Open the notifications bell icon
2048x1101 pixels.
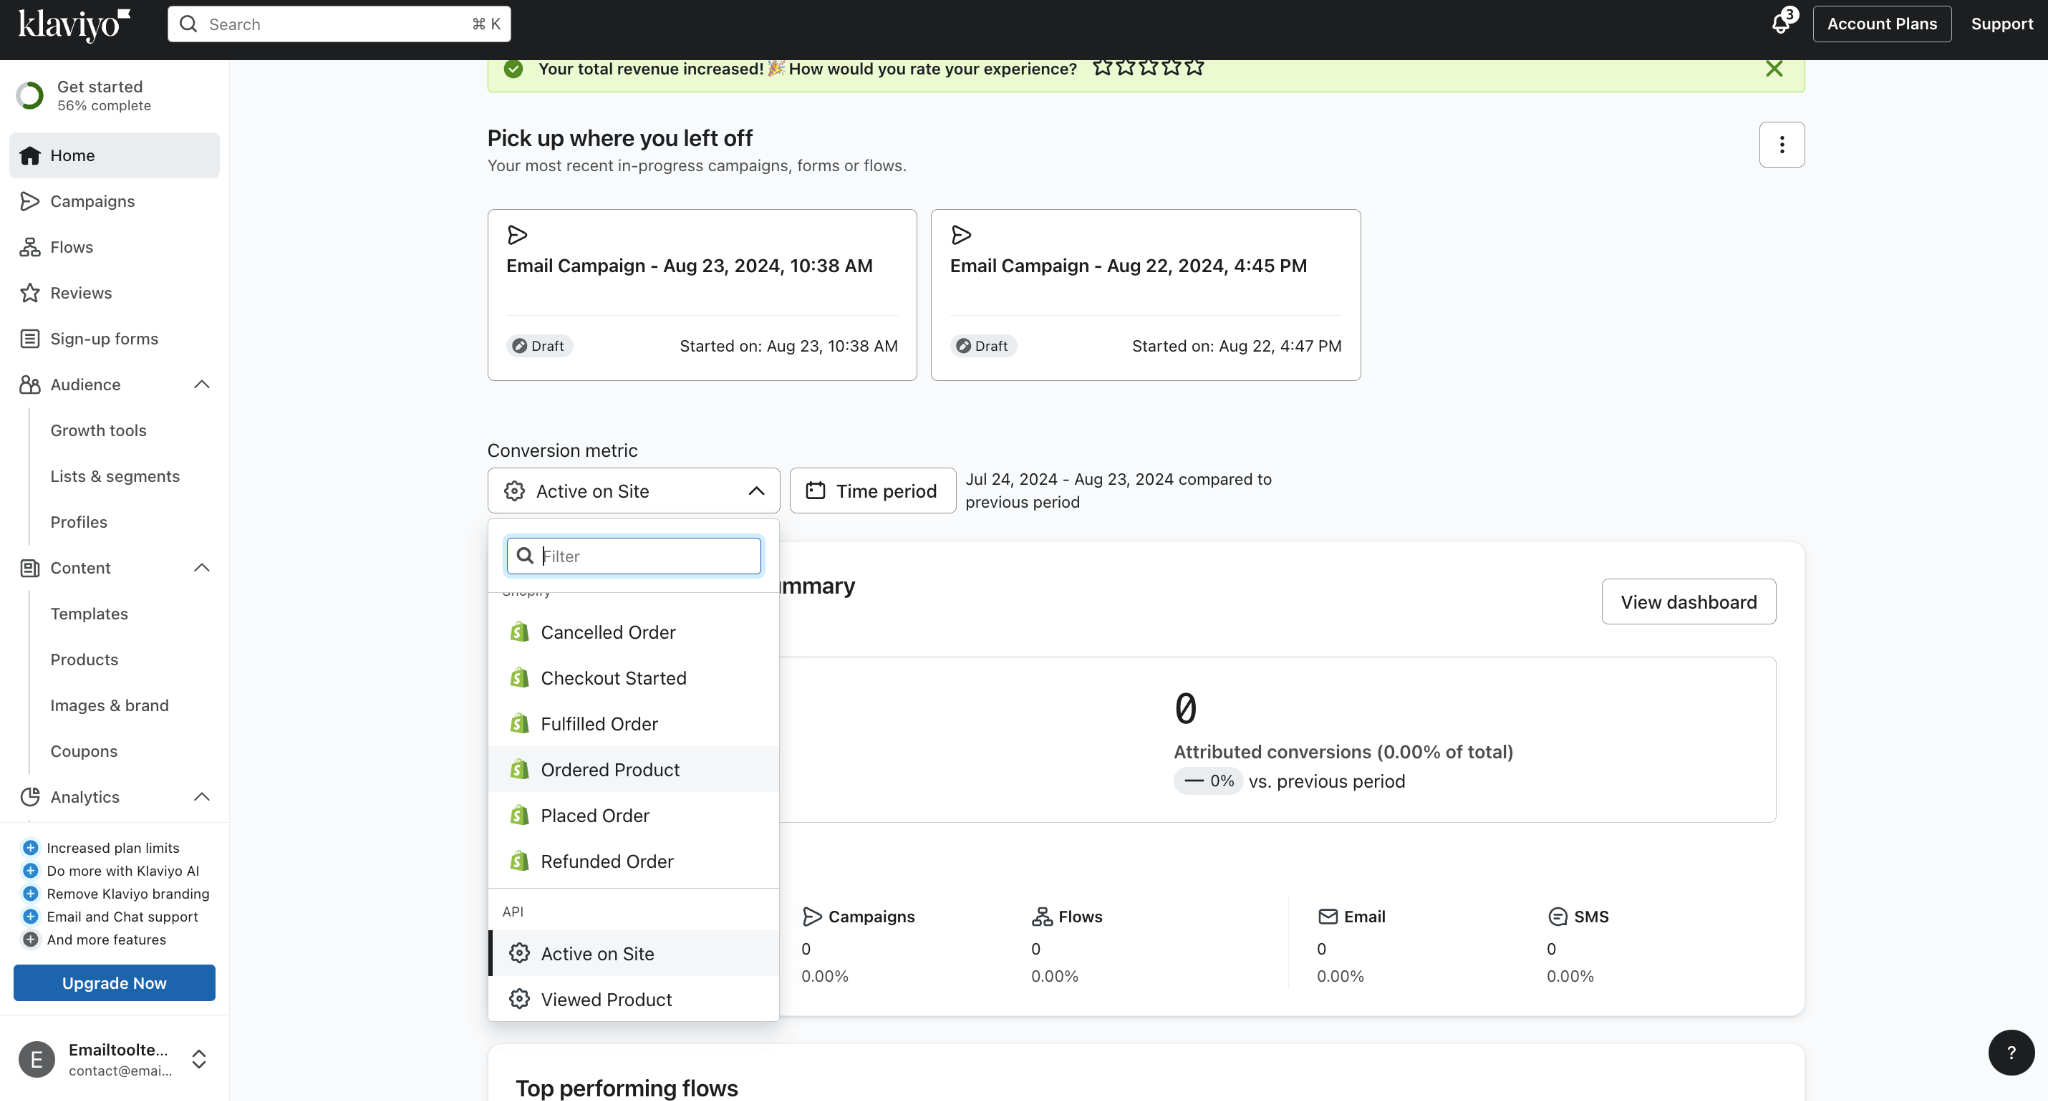(1781, 24)
